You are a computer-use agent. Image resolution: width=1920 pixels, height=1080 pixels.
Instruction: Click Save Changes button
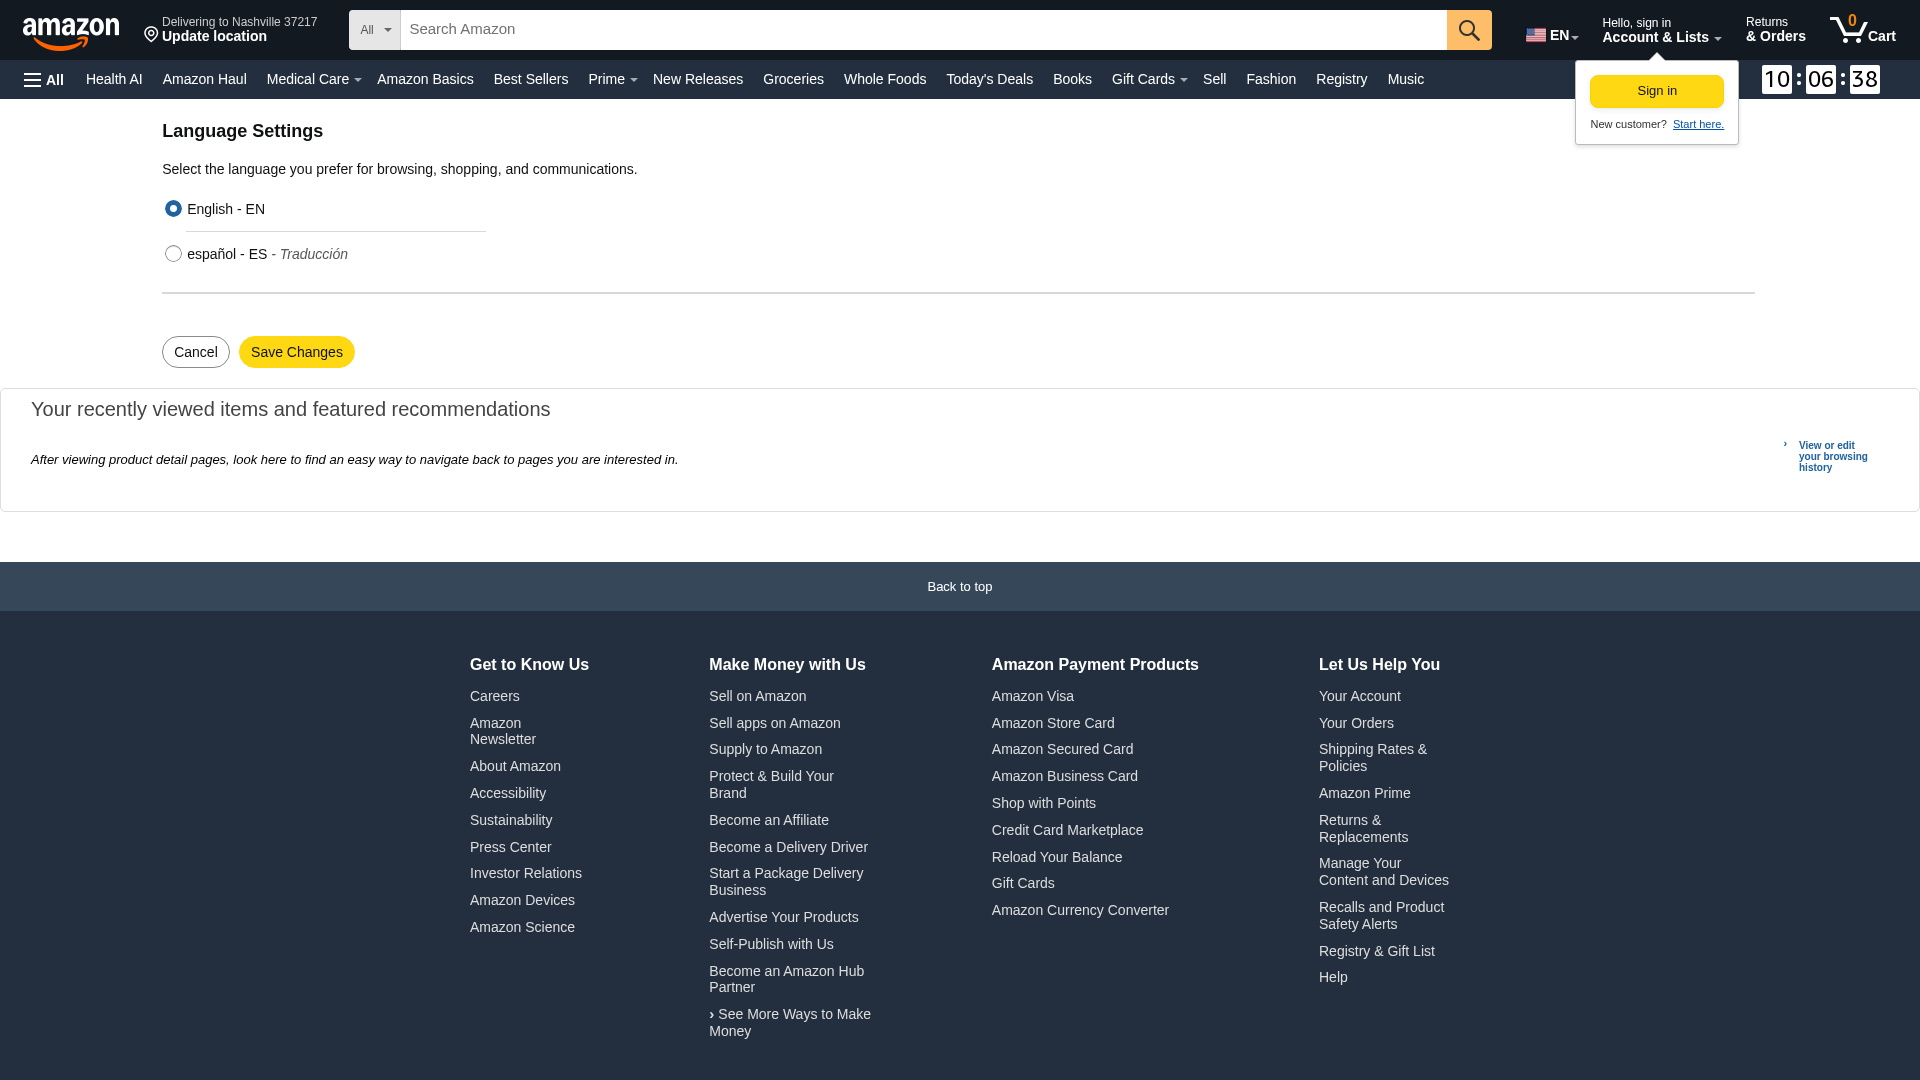coord(297,352)
